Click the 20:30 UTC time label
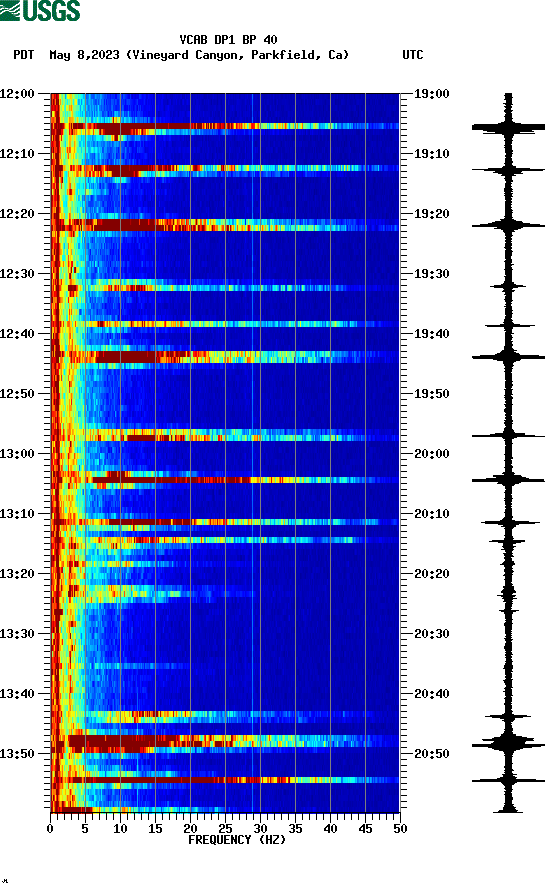The image size is (552, 892). point(431,634)
